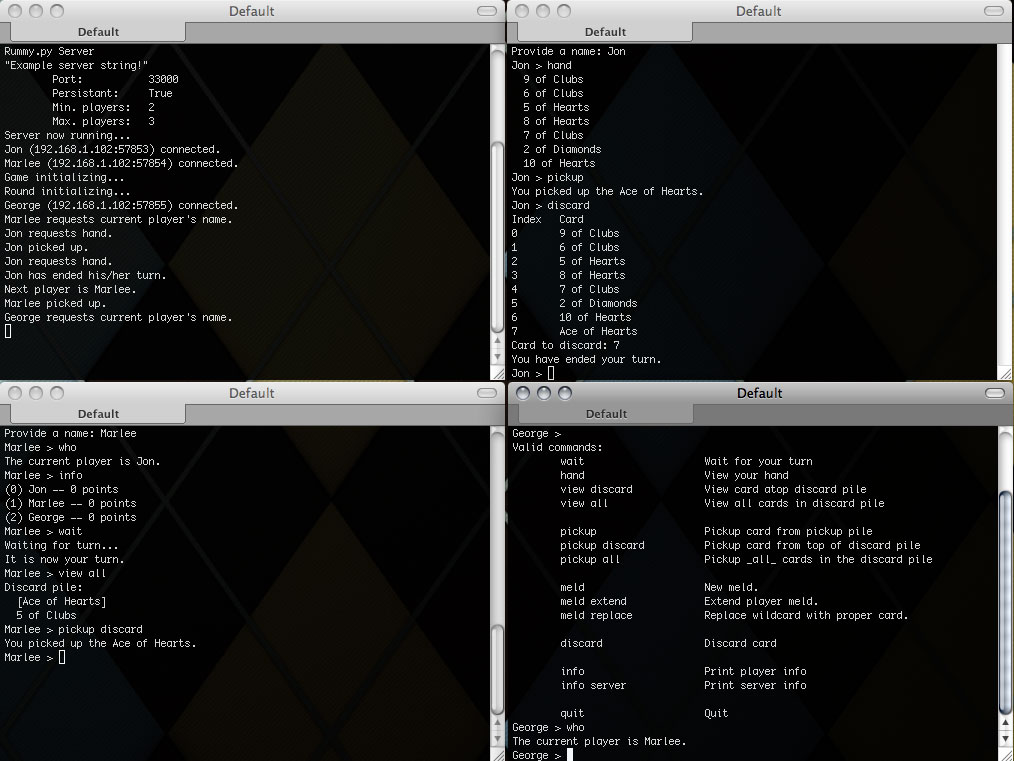The height and width of the screenshot is (761, 1014).
Task: Click the resize grip of Jon's window
Action: point(1005,373)
